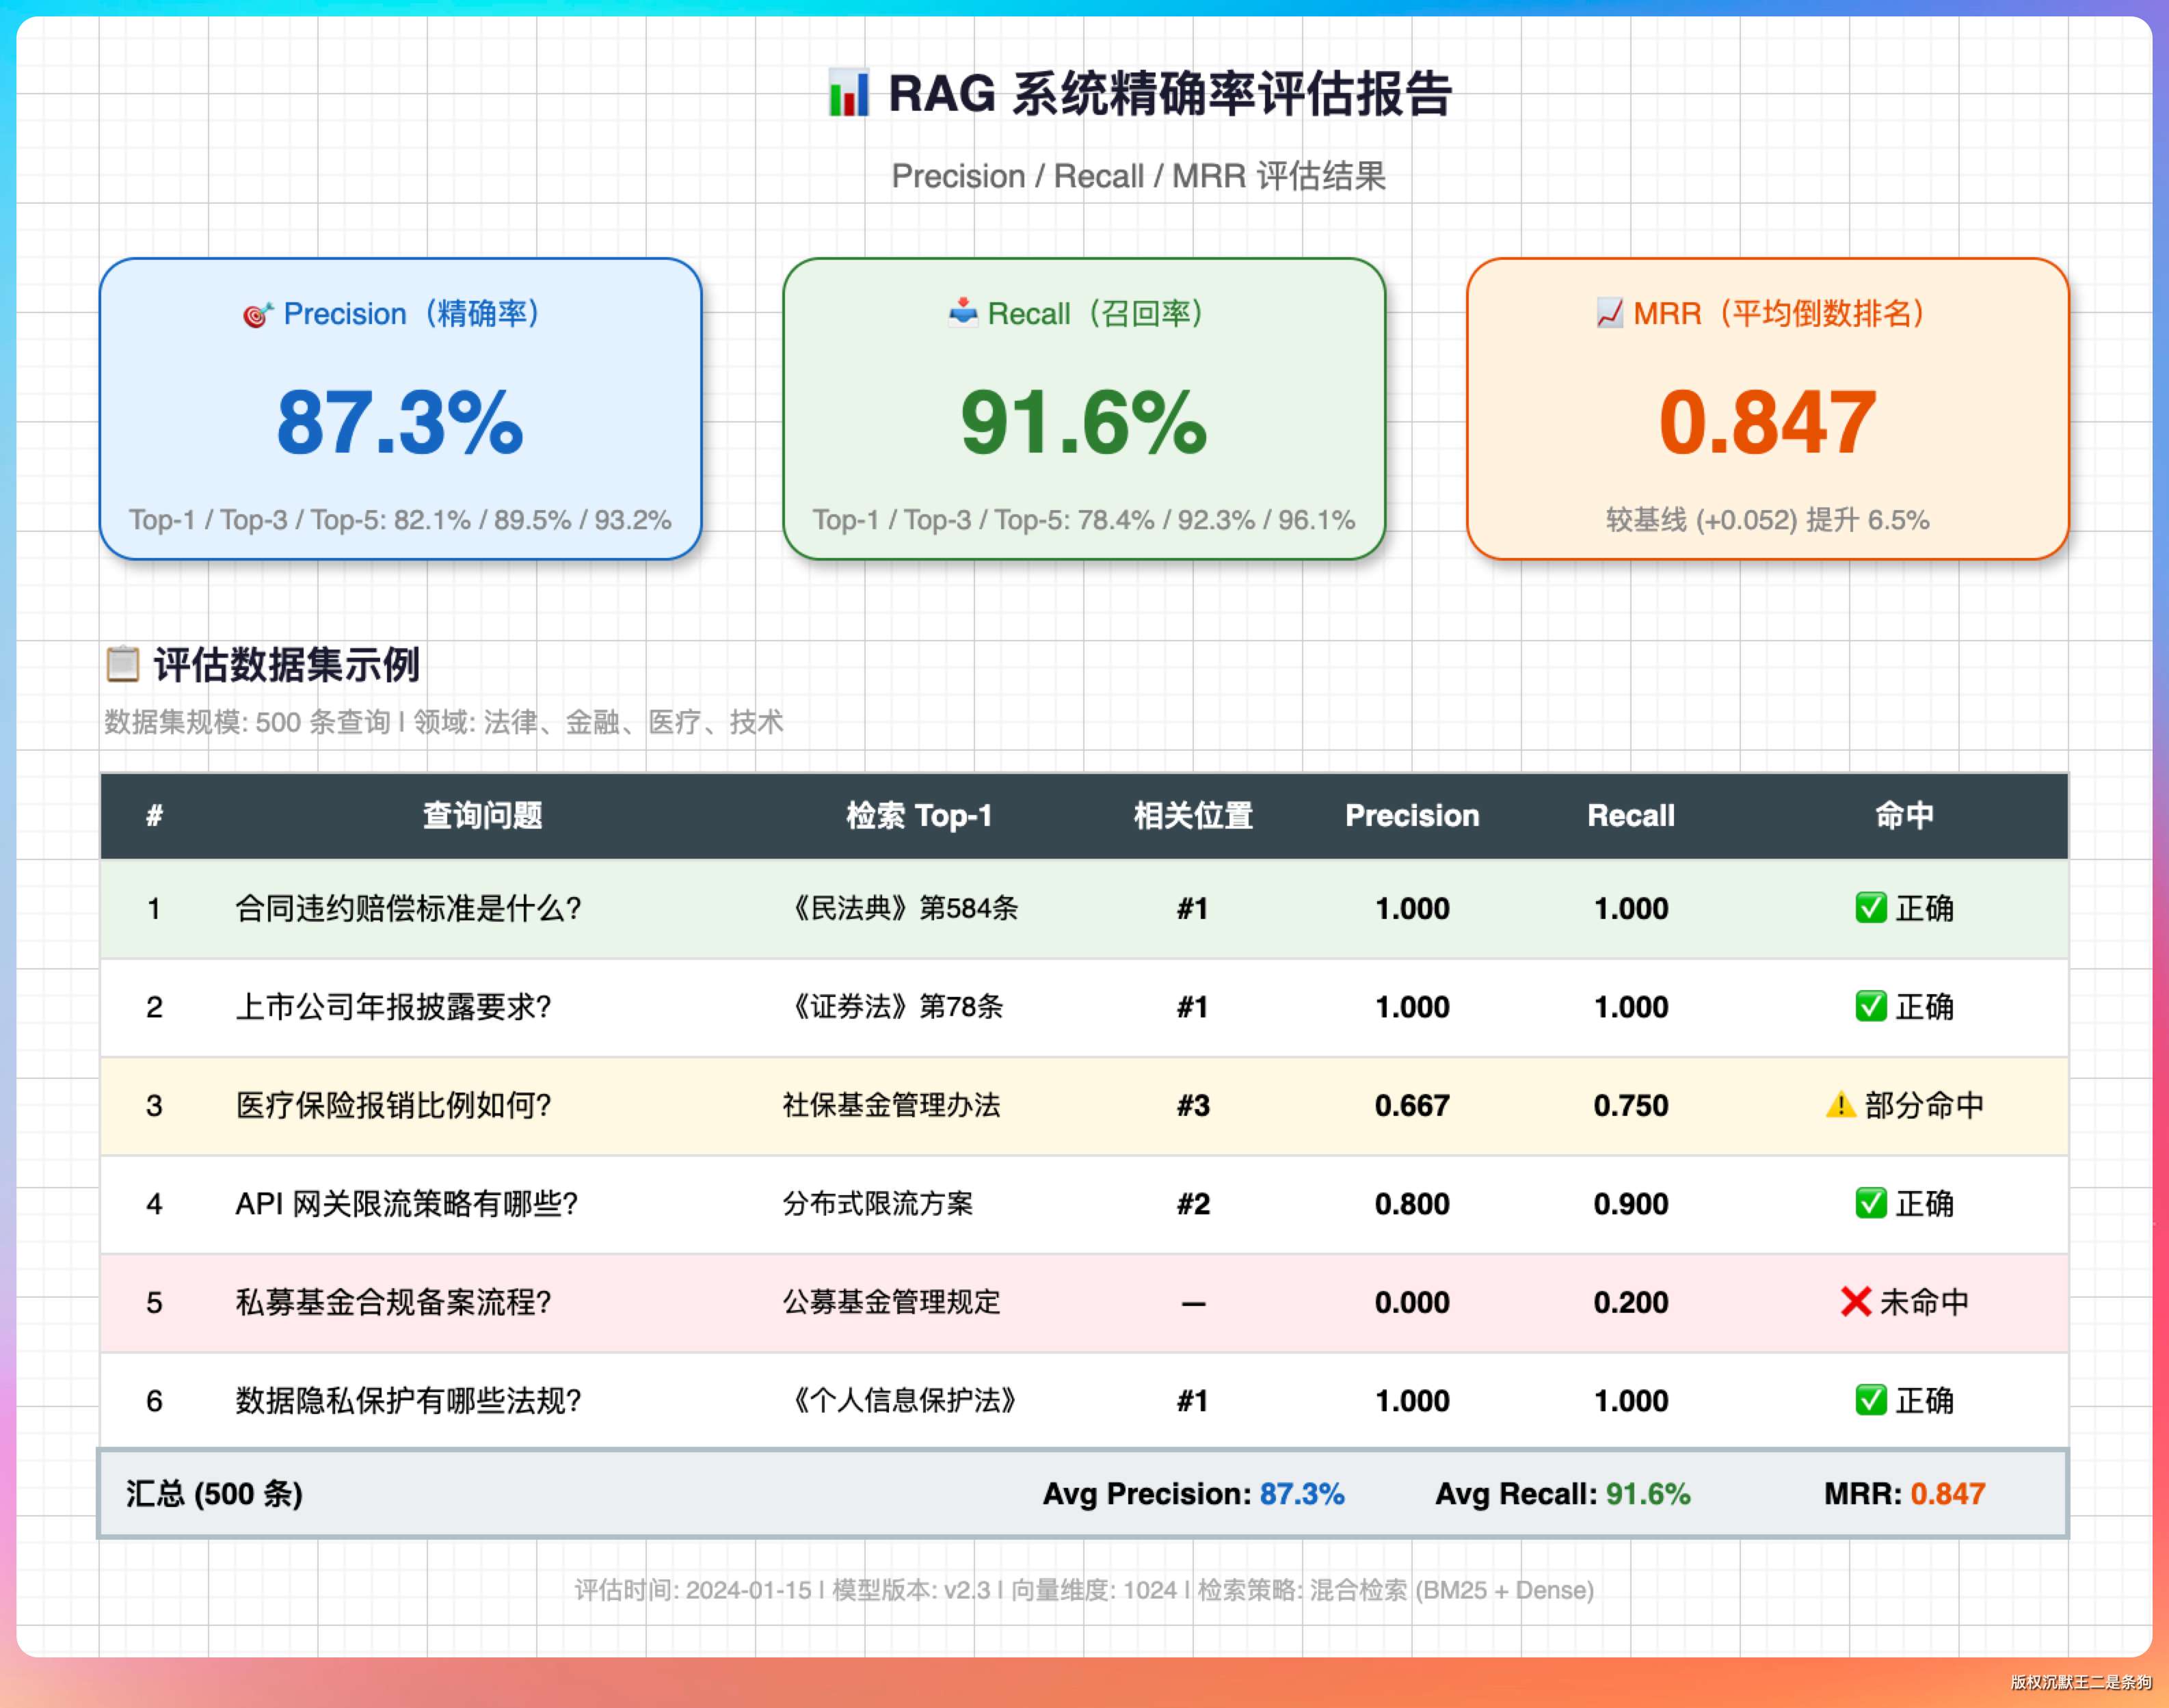Click the green check icon in the API 网关限流 row
This screenshot has height=1708, width=2169.
(1871, 1203)
